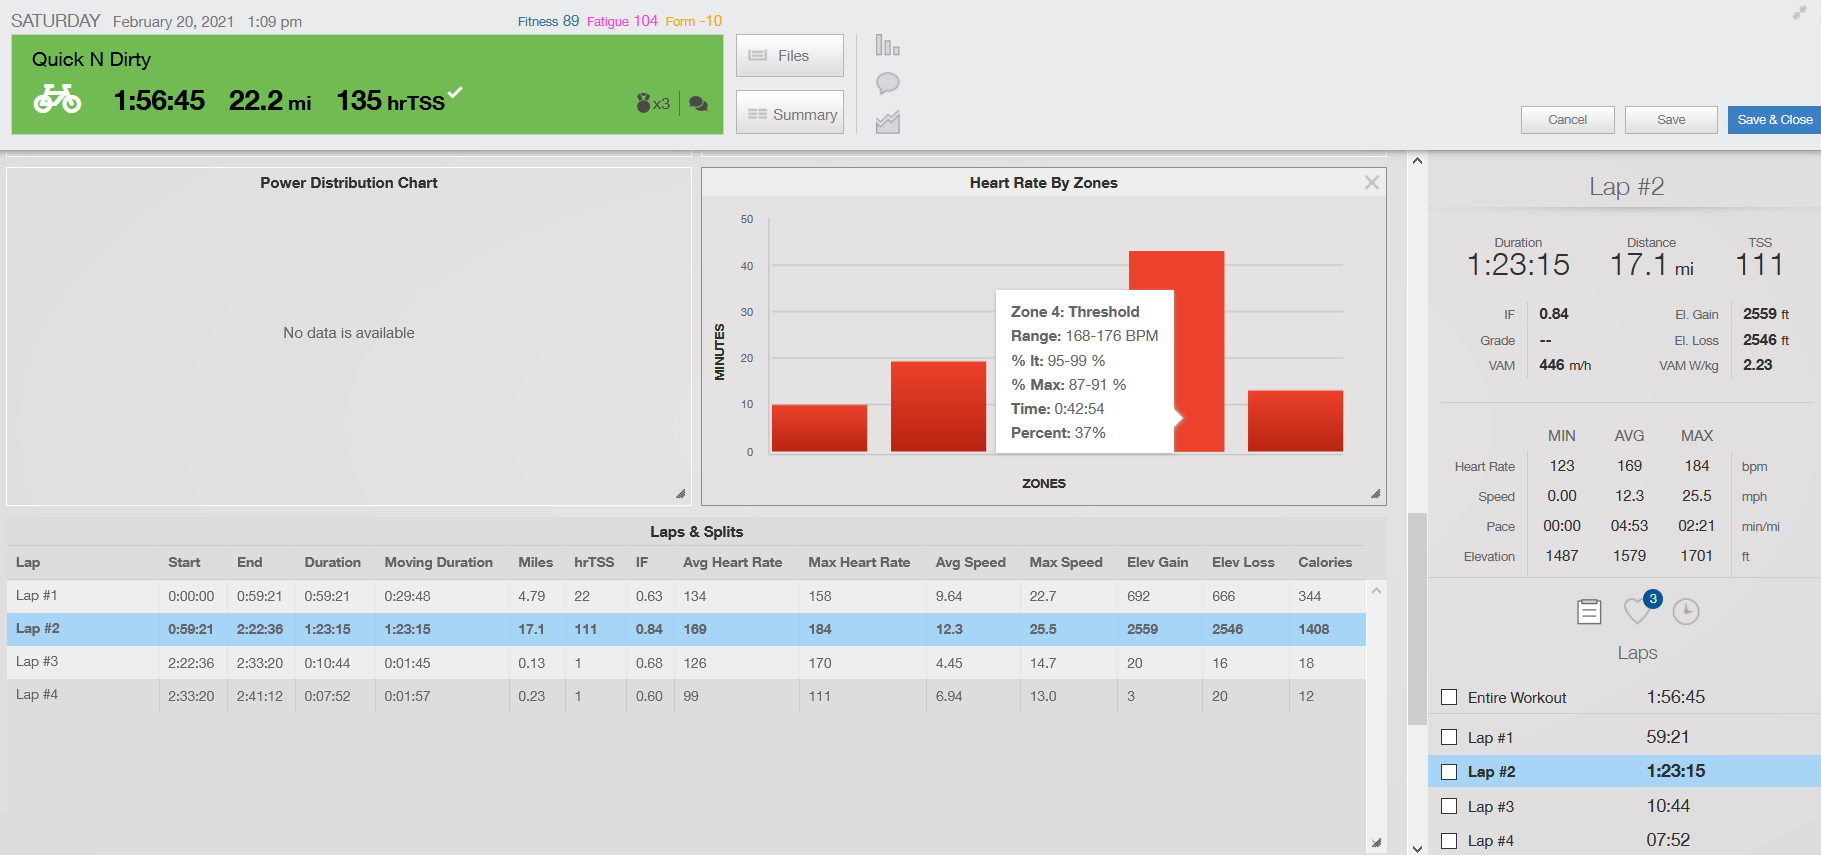Click the Elev Gain column header
The image size is (1821, 855).
pos(1157,562)
